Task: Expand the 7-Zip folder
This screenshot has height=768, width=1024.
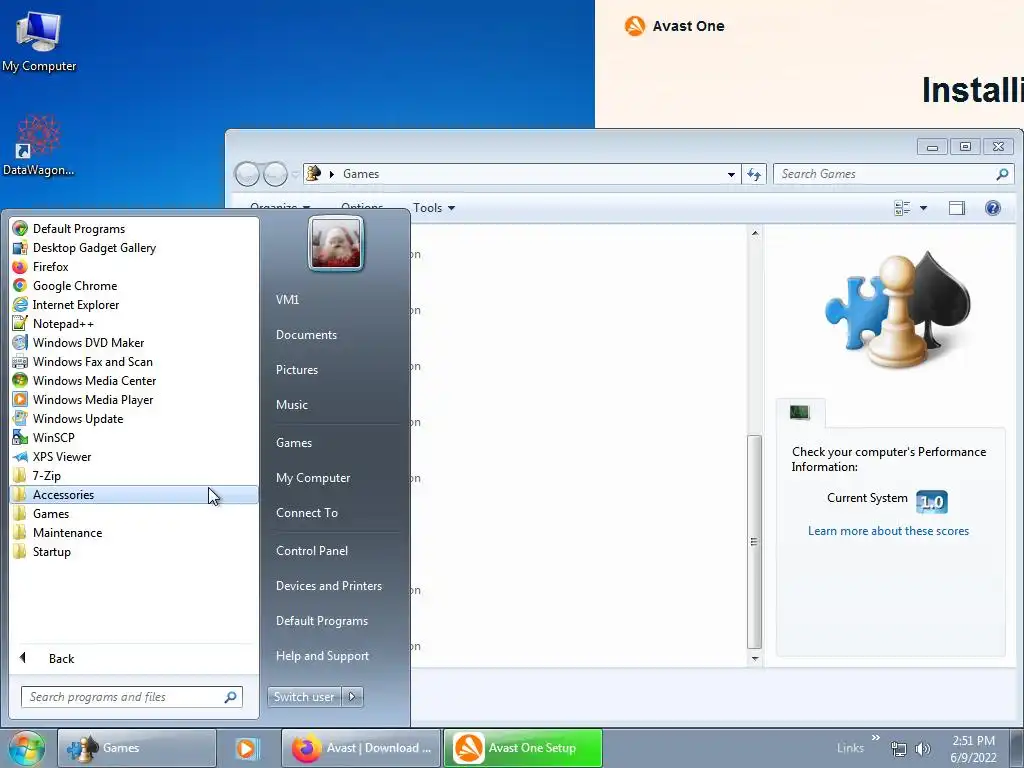Action: point(134,475)
